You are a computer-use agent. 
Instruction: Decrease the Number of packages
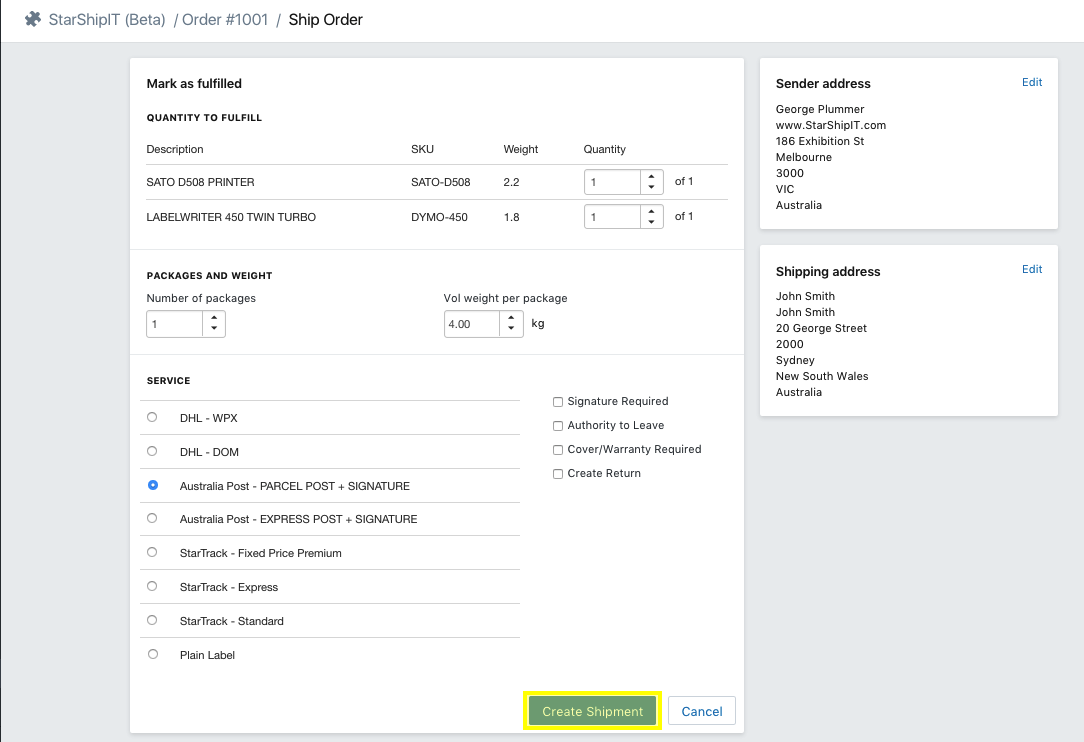pos(214,329)
